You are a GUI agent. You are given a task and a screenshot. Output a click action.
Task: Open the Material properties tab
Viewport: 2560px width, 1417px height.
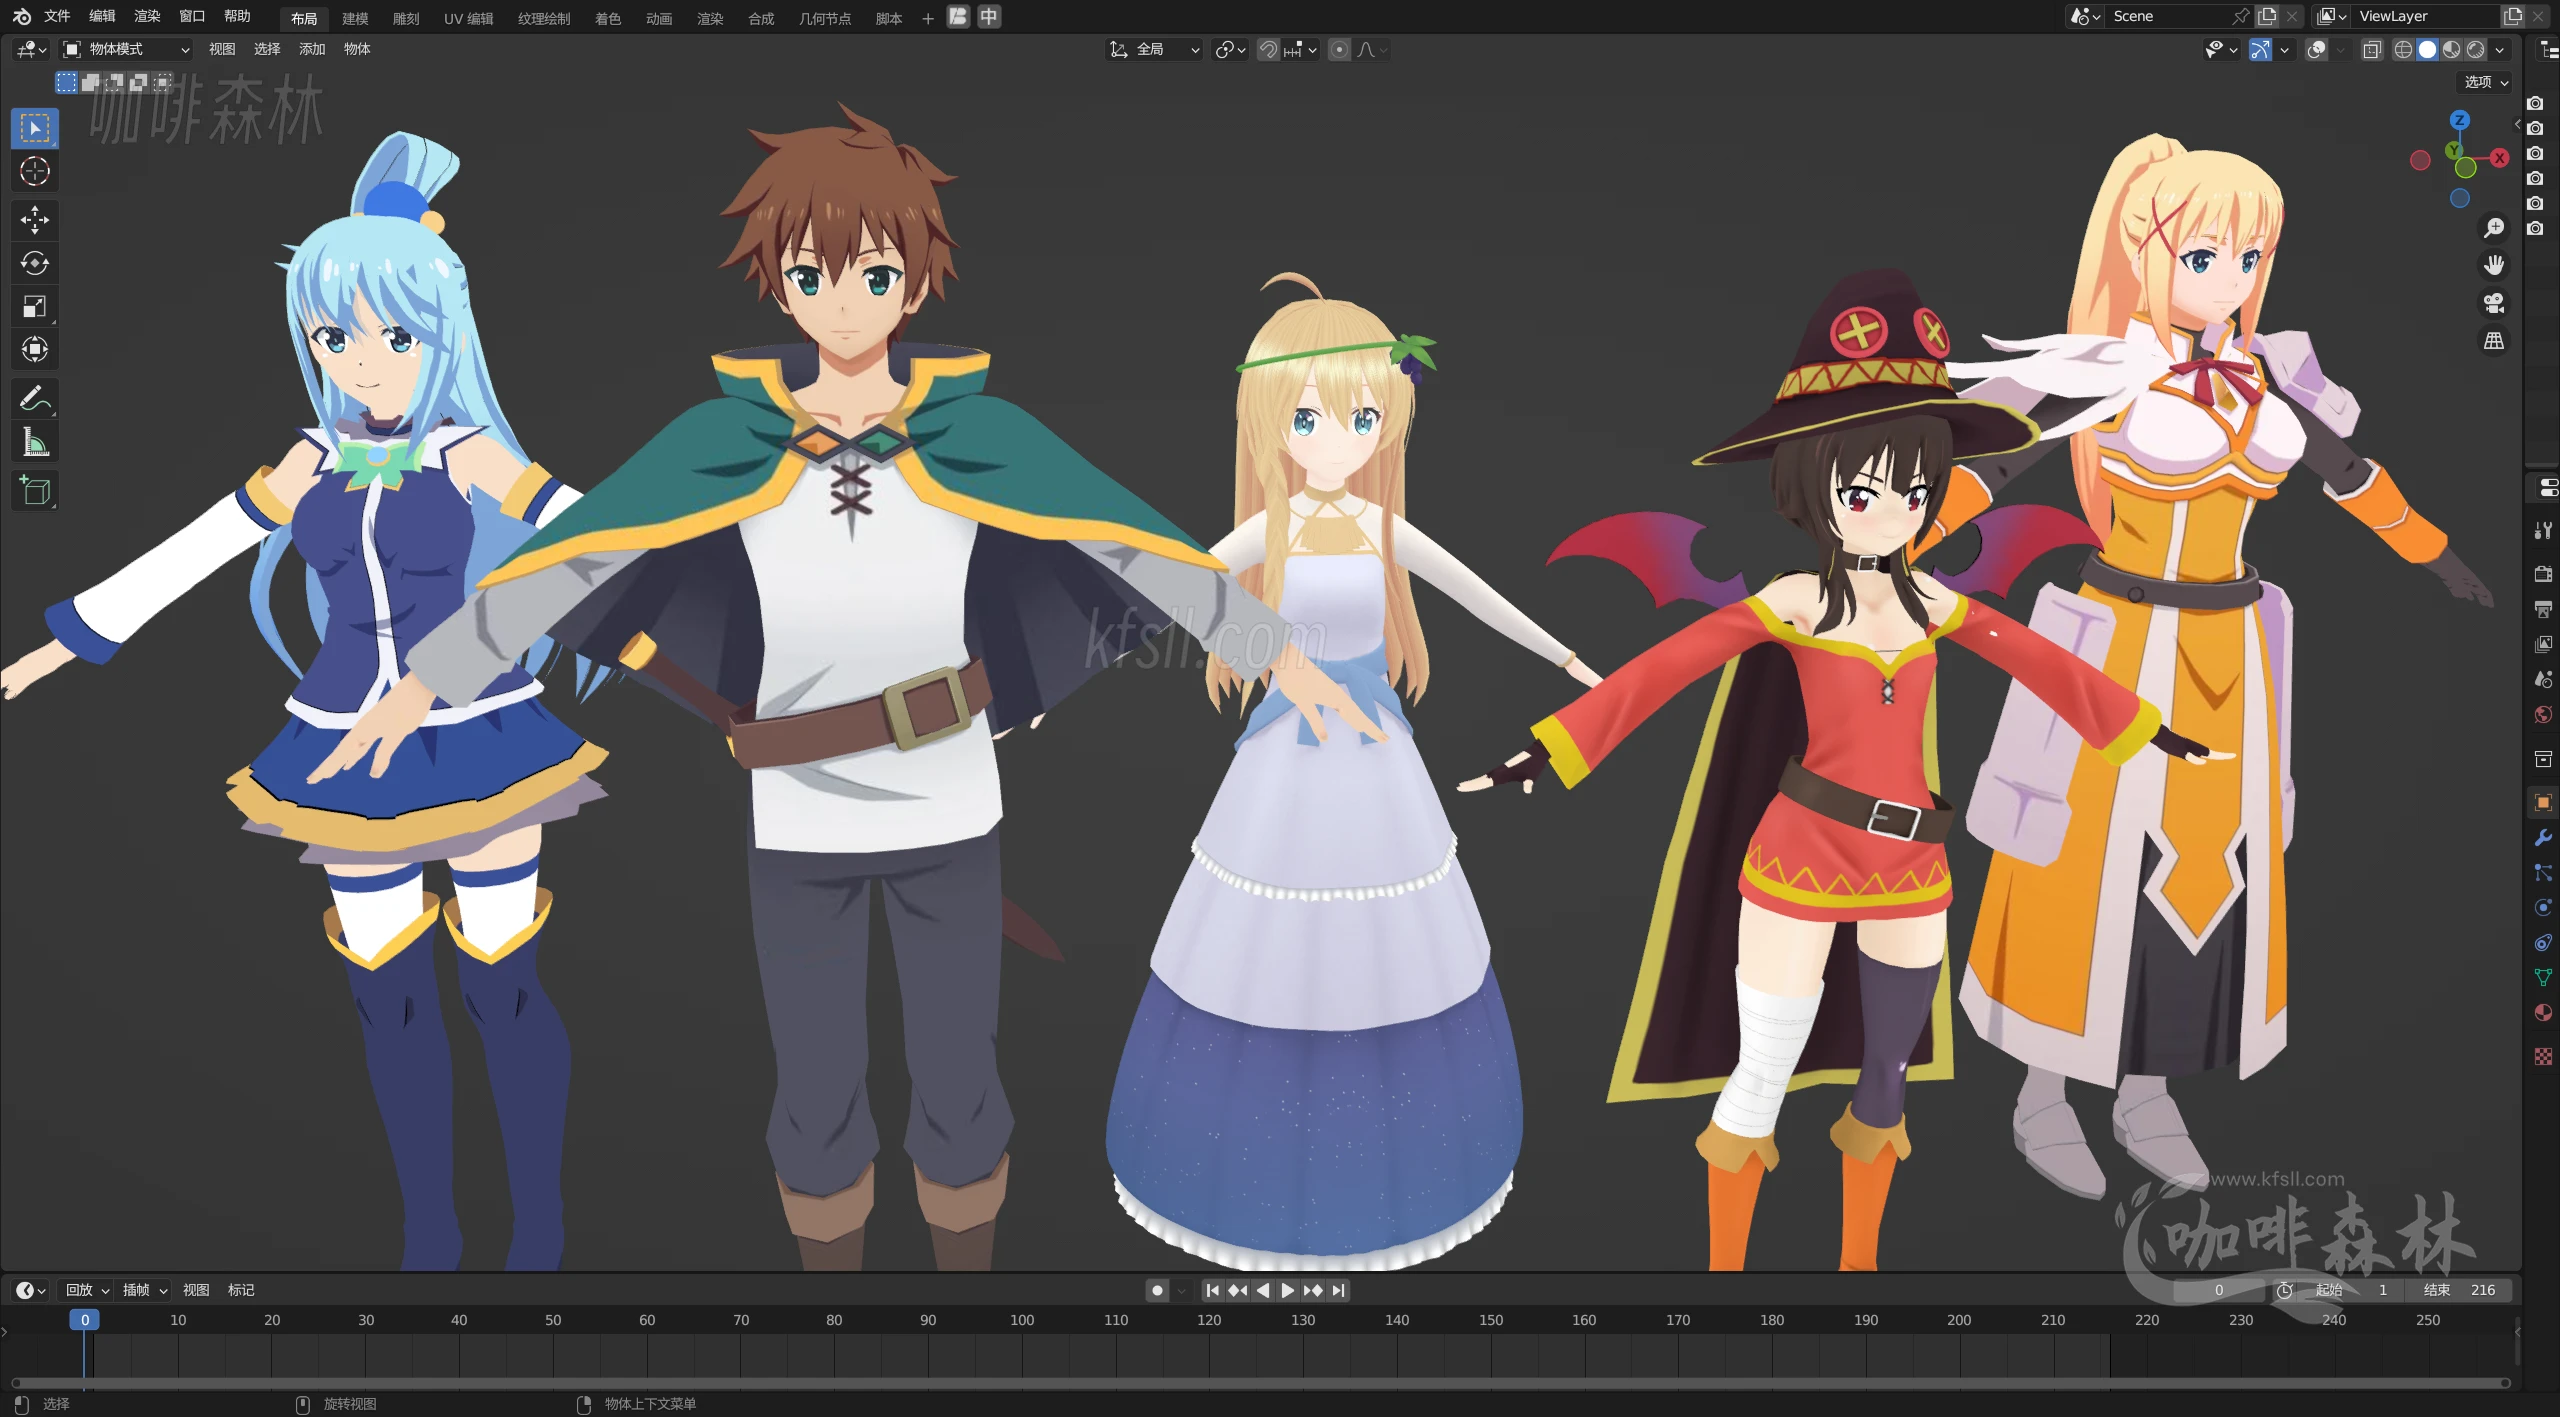click(x=2543, y=1013)
